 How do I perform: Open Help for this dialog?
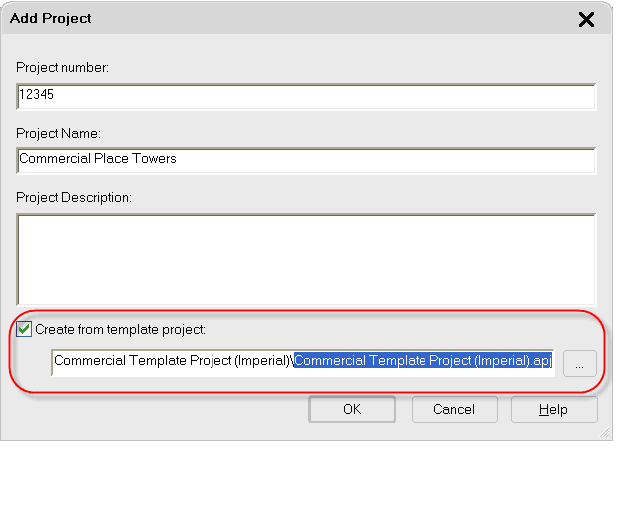pyautogui.click(x=553, y=409)
